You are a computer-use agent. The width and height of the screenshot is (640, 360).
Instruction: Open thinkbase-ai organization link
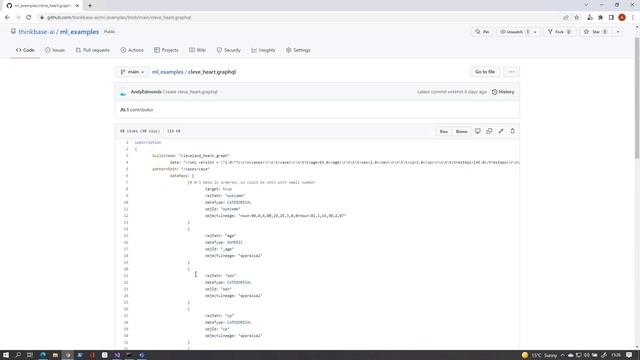click(36, 32)
